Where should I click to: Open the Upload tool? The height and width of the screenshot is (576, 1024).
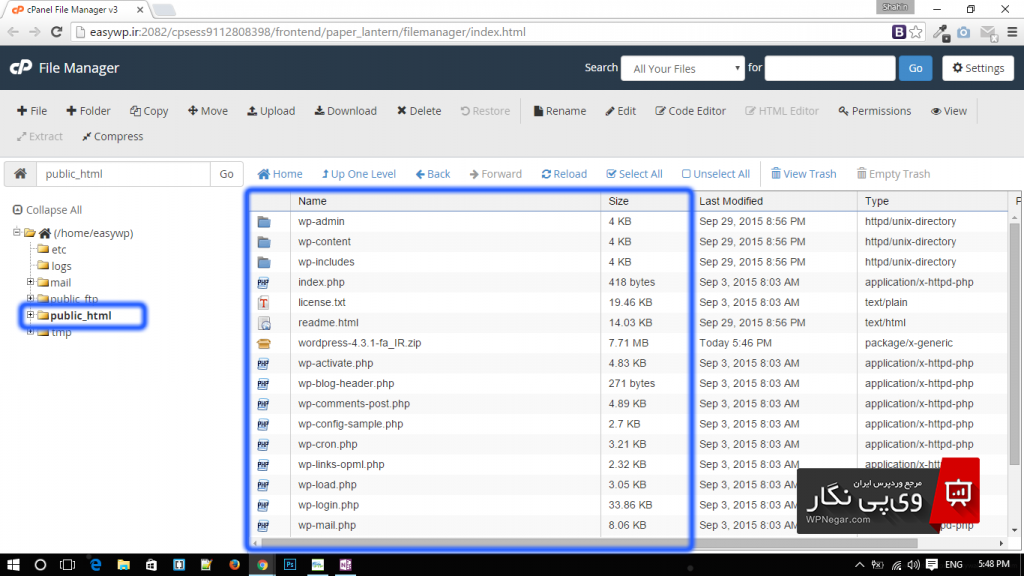(x=271, y=111)
